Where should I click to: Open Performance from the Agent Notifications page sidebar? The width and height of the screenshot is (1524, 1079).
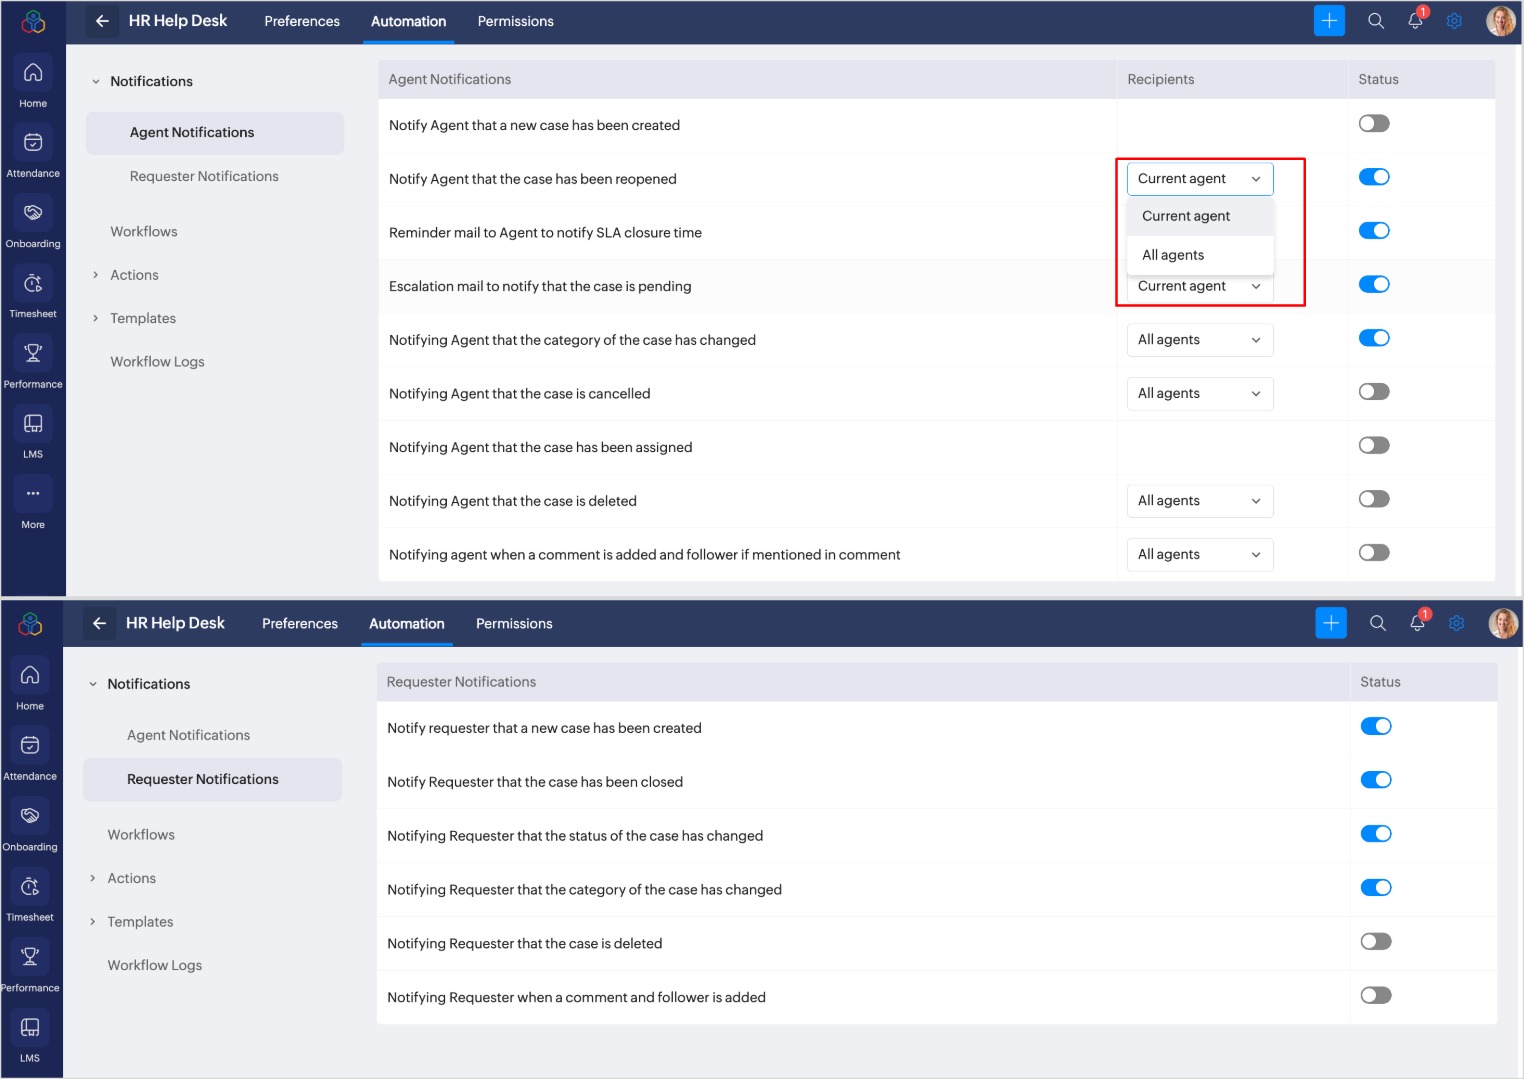point(33,363)
